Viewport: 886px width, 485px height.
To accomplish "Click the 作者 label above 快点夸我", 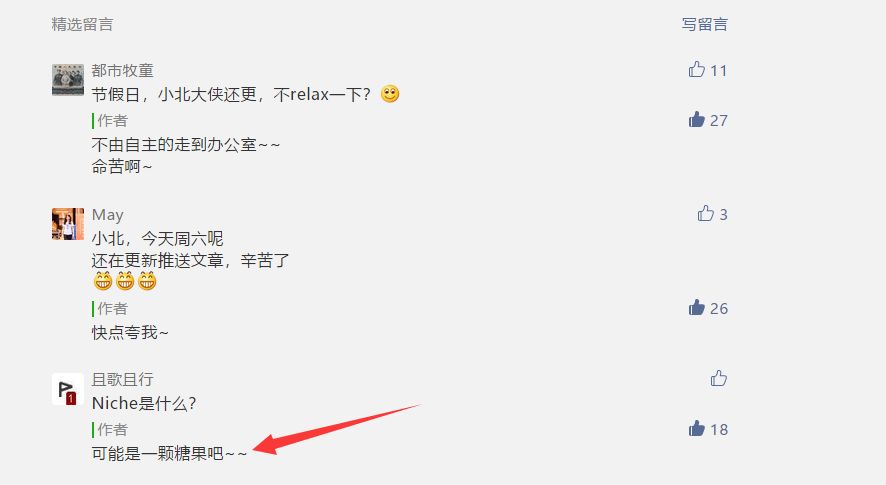I will tap(112, 308).
